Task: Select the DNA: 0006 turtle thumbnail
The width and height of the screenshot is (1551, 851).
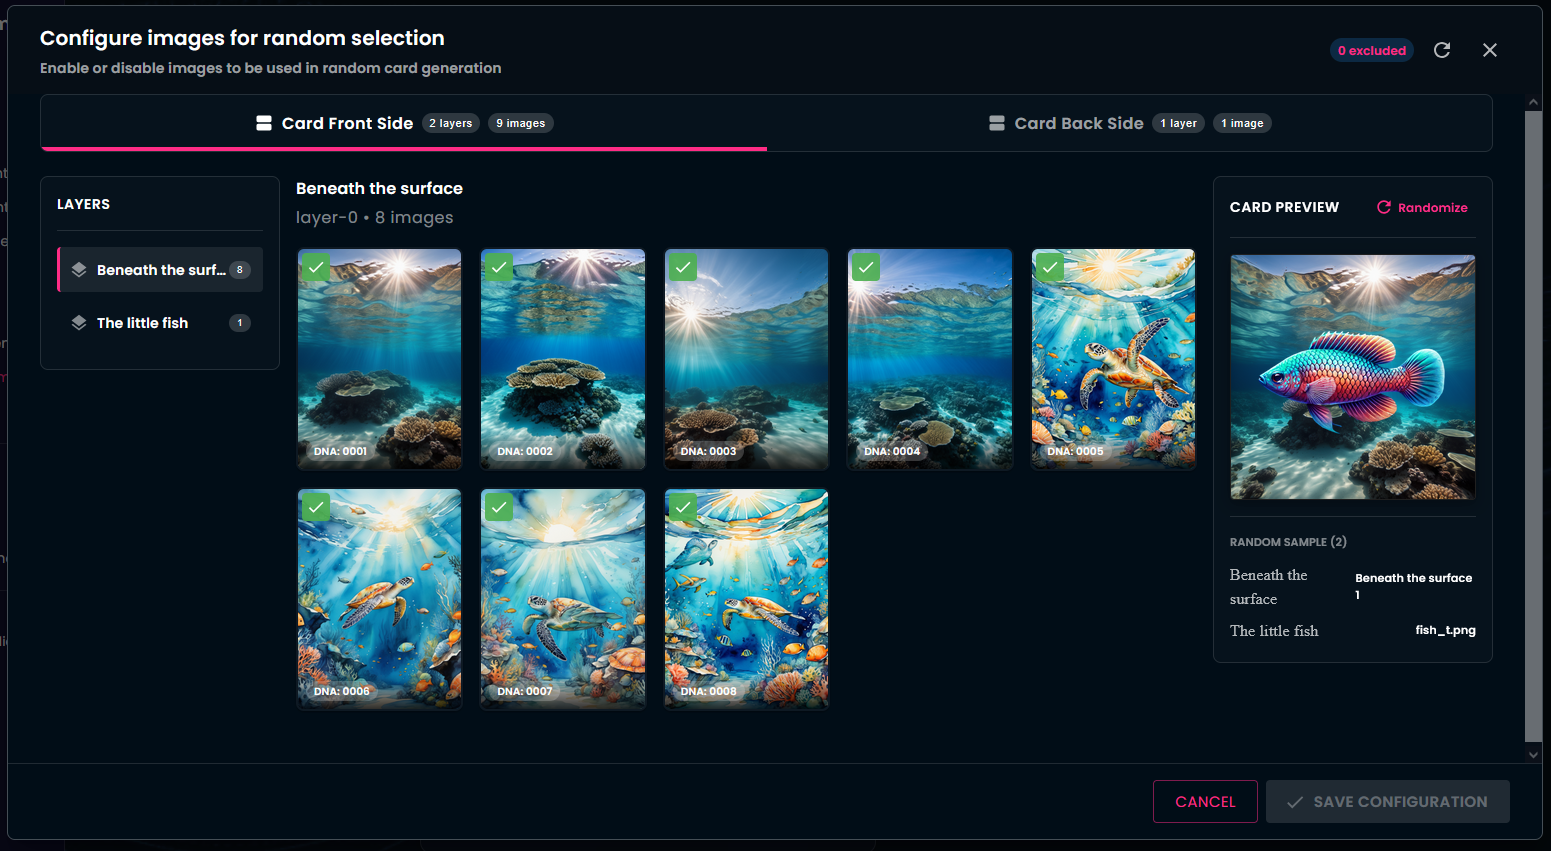Action: click(x=380, y=600)
